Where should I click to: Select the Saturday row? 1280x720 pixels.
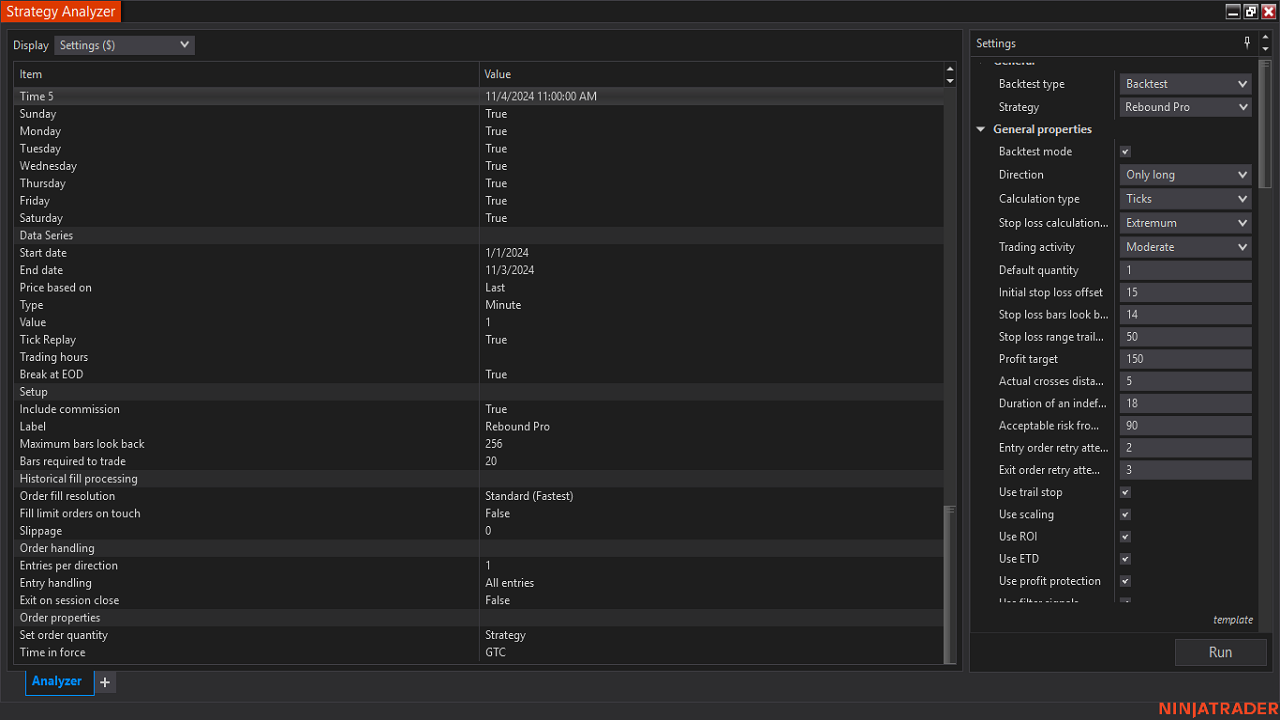(x=479, y=218)
